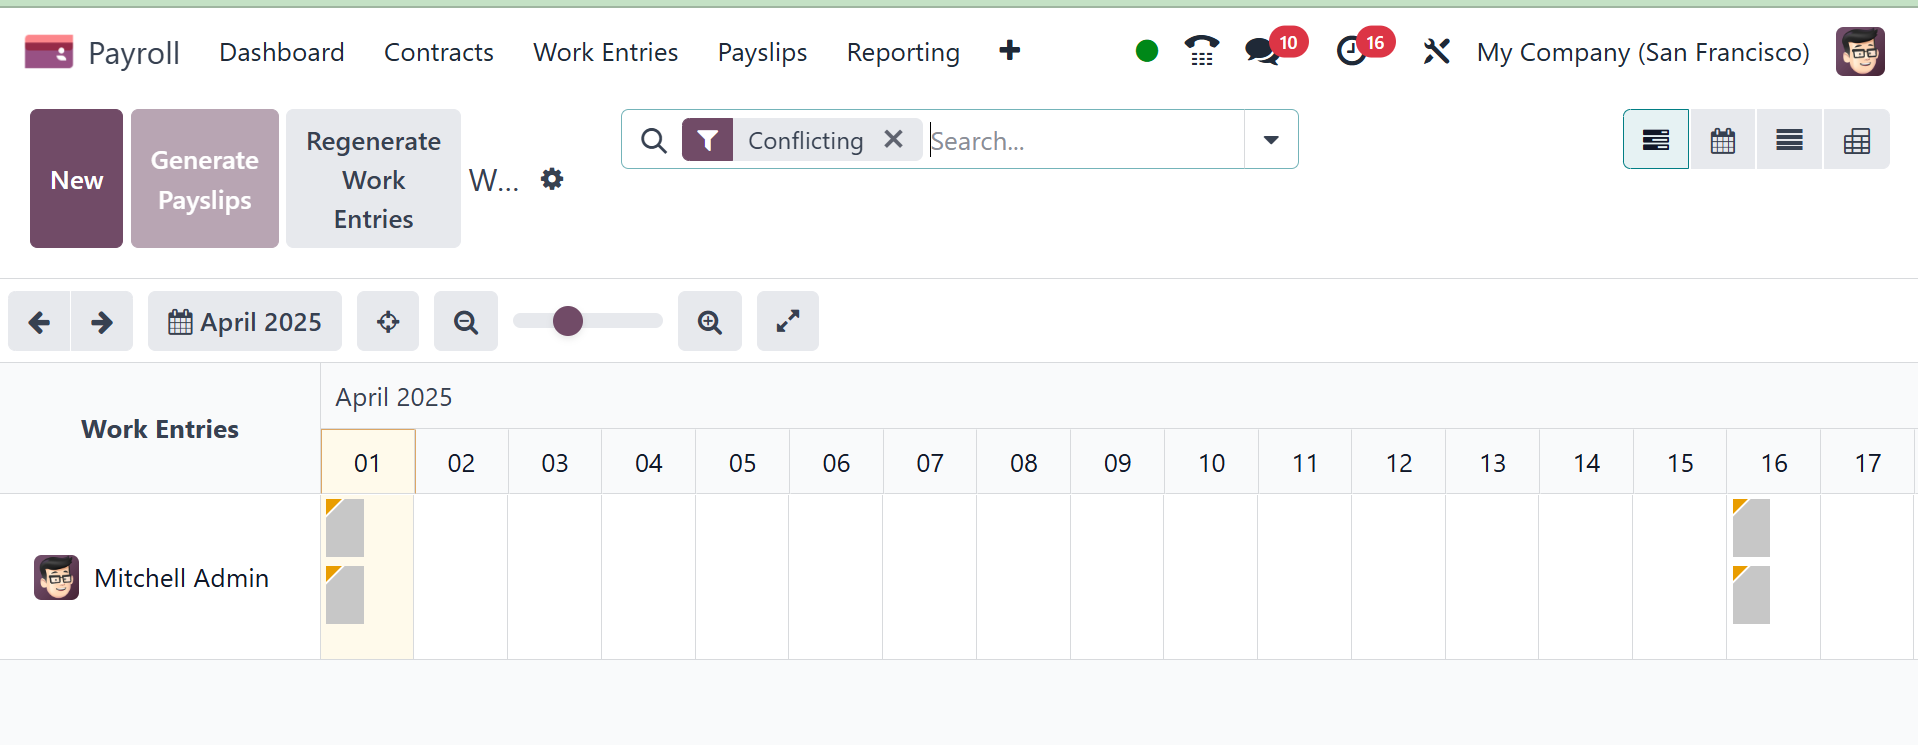Expand the search options dropdown arrow
Image resolution: width=1918 pixels, height=745 pixels.
coord(1271,140)
